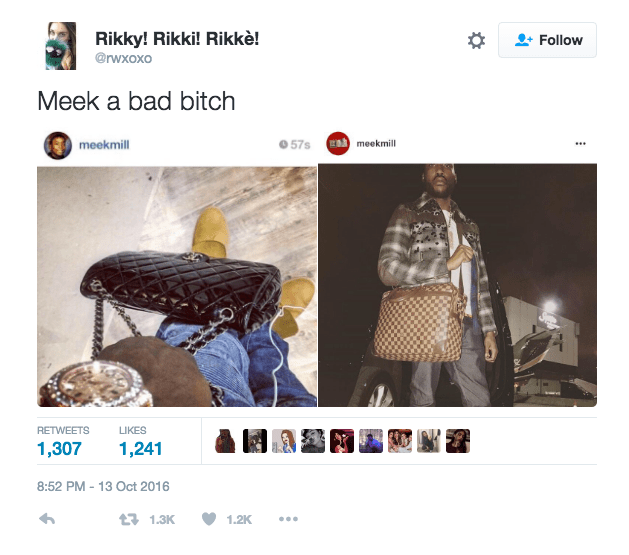Open the left Chanel bag photo
The height and width of the screenshot is (555, 629).
tap(177, 286)
